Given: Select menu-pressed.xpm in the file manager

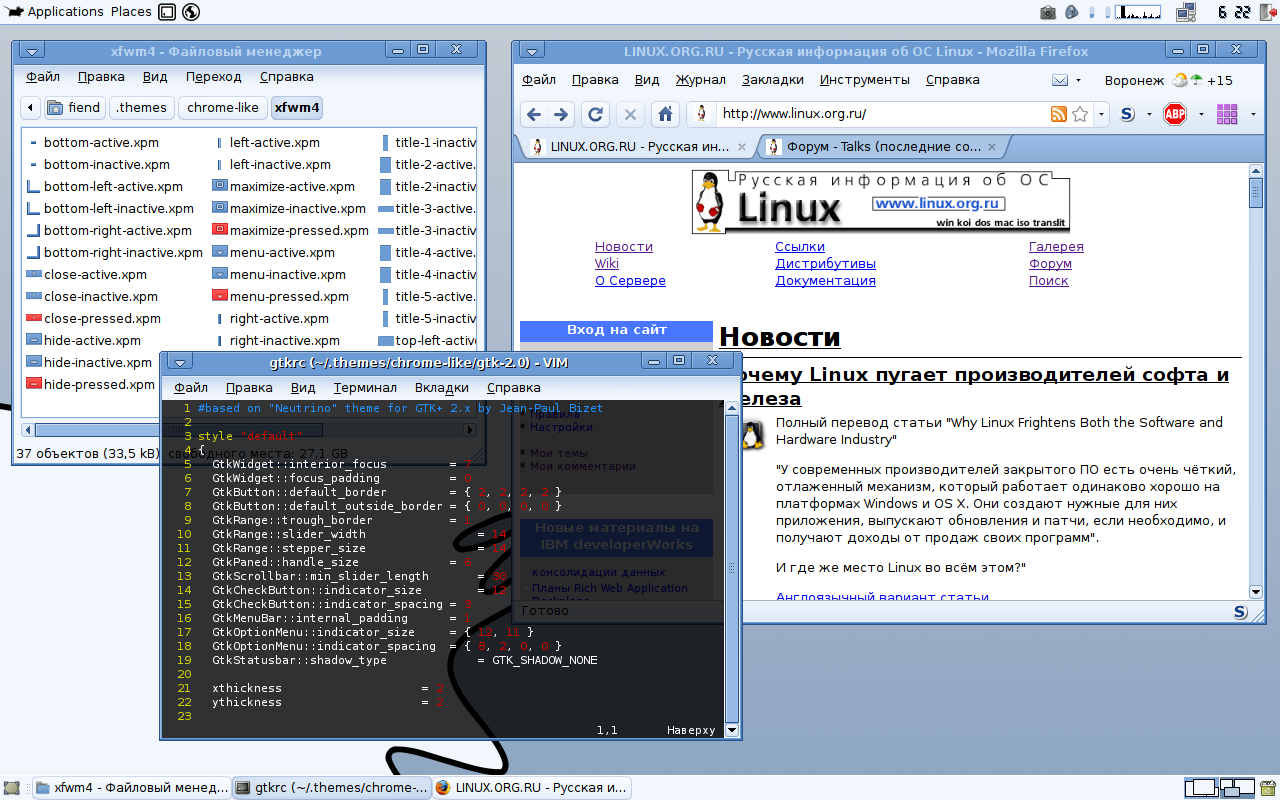Looking at the screenshot, I should (x=281, y=296).
